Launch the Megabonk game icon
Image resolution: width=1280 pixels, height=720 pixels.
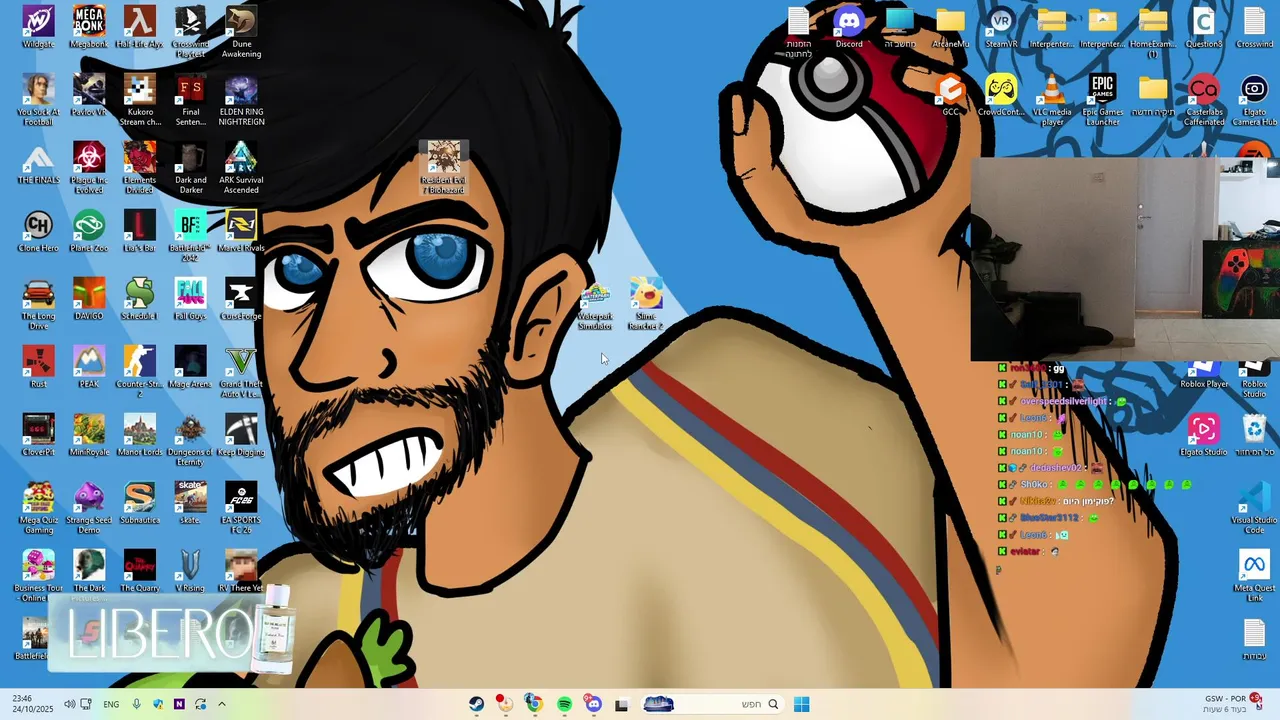89,27
